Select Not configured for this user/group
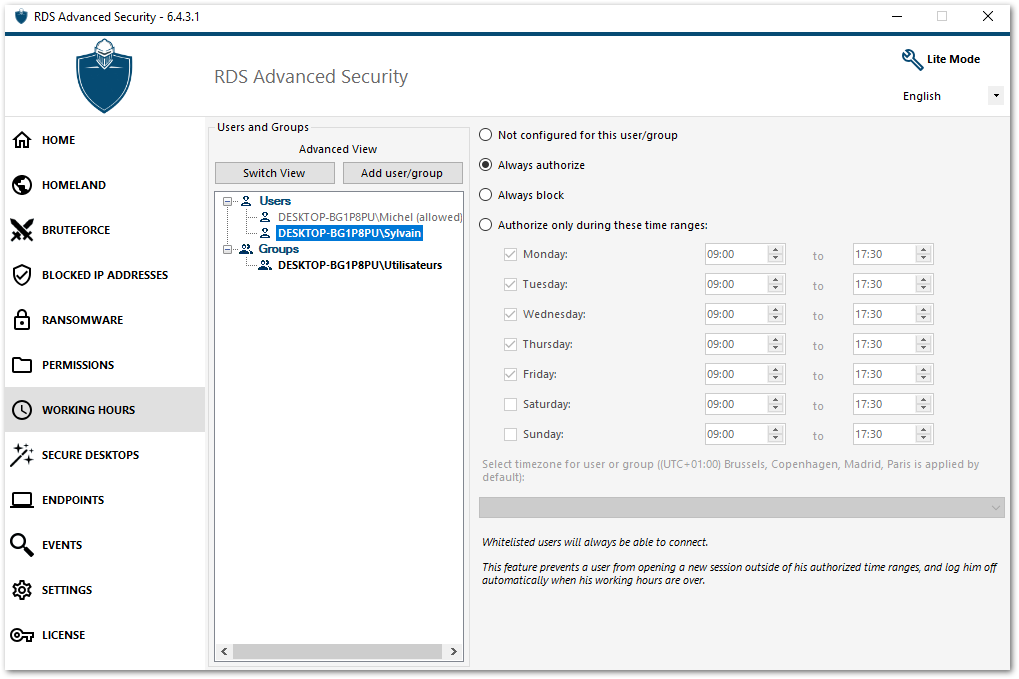The width and height of the screenshot is (1019, 679). pyautogui.click(x=578, y=135)
